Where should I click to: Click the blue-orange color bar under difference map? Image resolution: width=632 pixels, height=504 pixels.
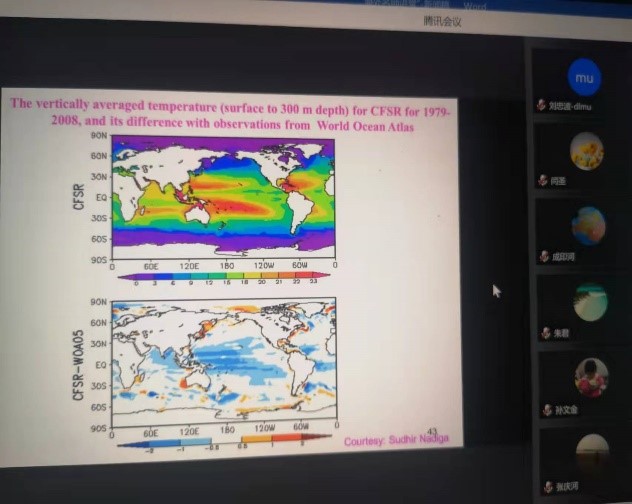[x=222, y=444]
